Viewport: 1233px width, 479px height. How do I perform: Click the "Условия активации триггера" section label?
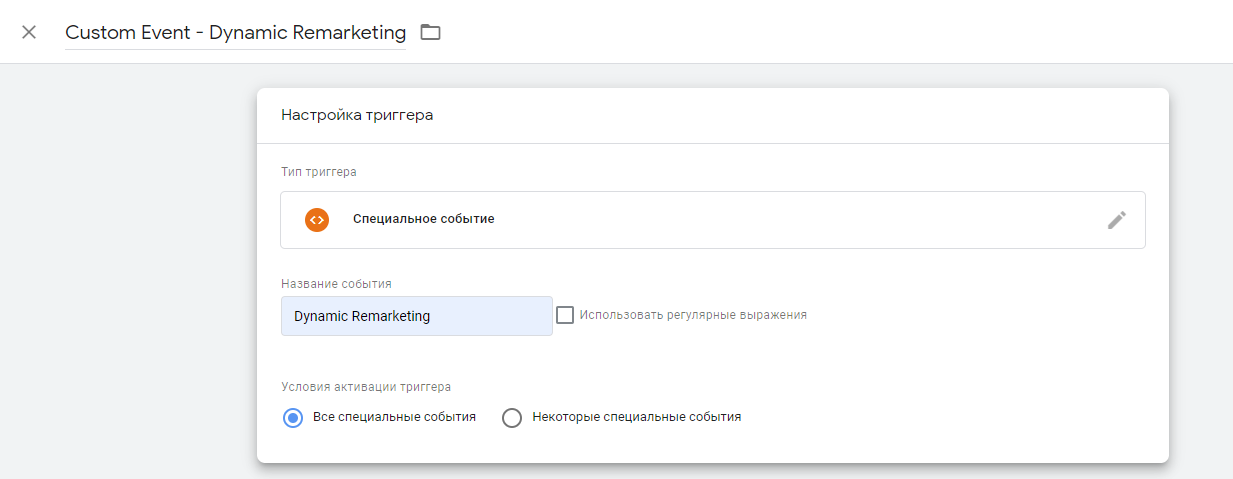tap(366, 387)
